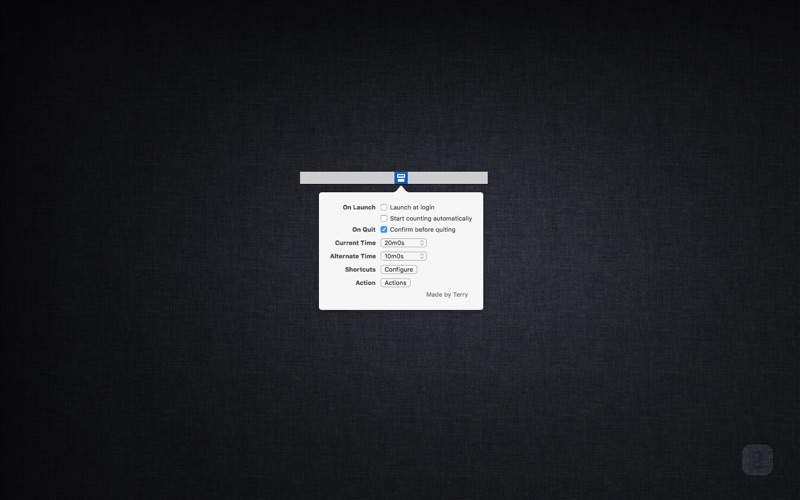The height and width of the screenshot is (500, 800).
Task: Click the Current Time label
Action: coord(355,243)
